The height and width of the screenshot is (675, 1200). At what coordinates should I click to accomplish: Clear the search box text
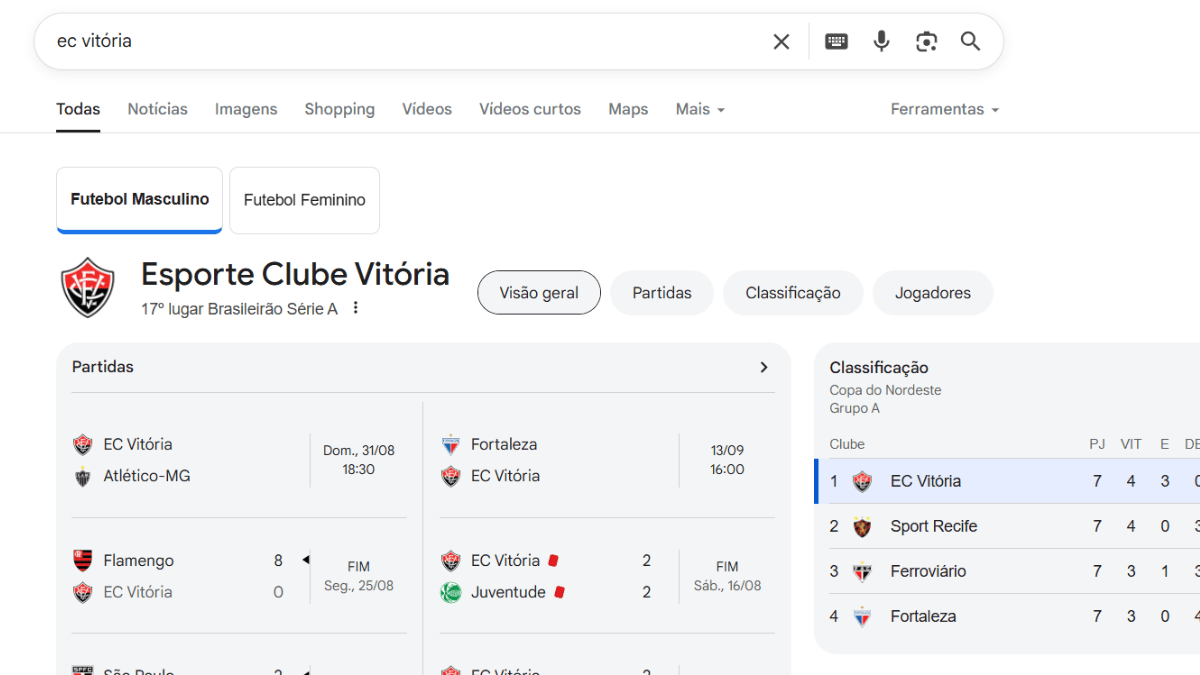coord(781,41)
